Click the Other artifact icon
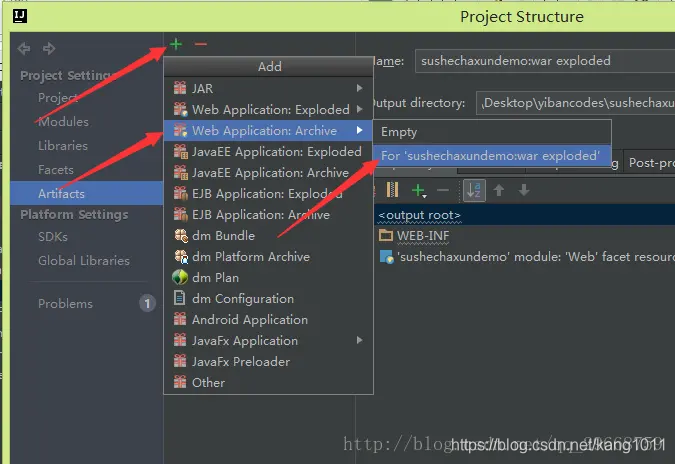 (x=180, y=382)
